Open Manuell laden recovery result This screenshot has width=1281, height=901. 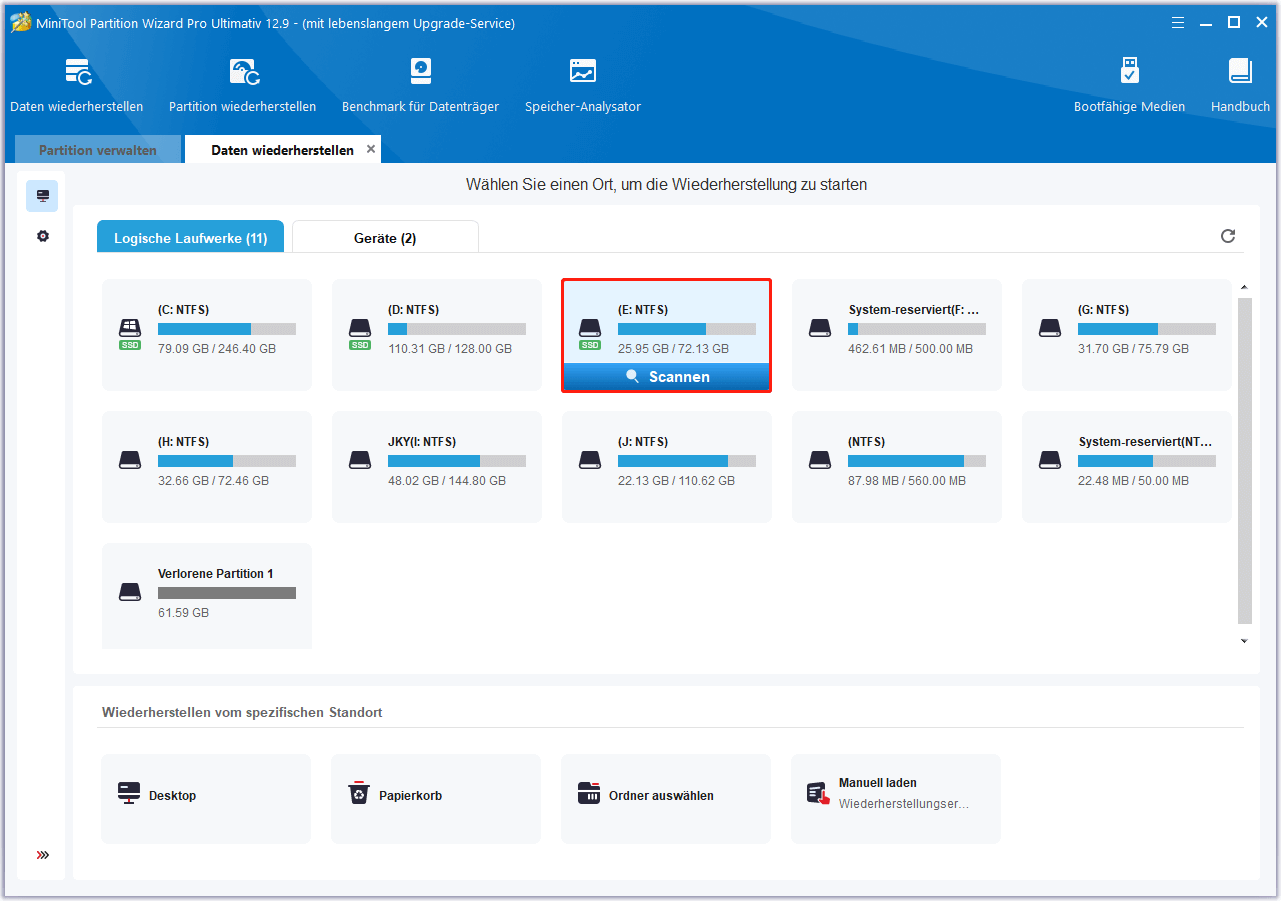896,799
